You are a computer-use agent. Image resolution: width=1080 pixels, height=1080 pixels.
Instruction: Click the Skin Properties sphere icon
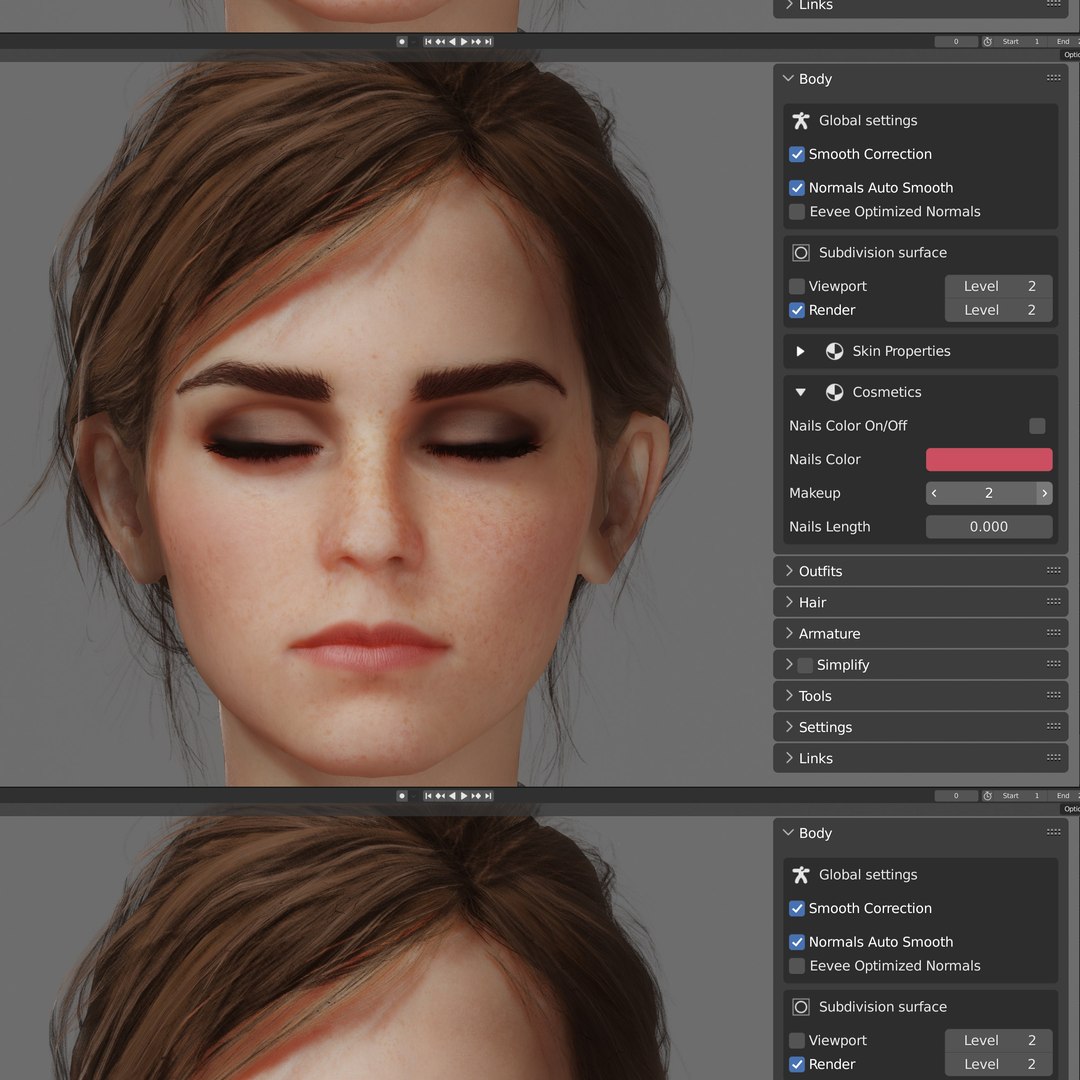click(834, 351)
